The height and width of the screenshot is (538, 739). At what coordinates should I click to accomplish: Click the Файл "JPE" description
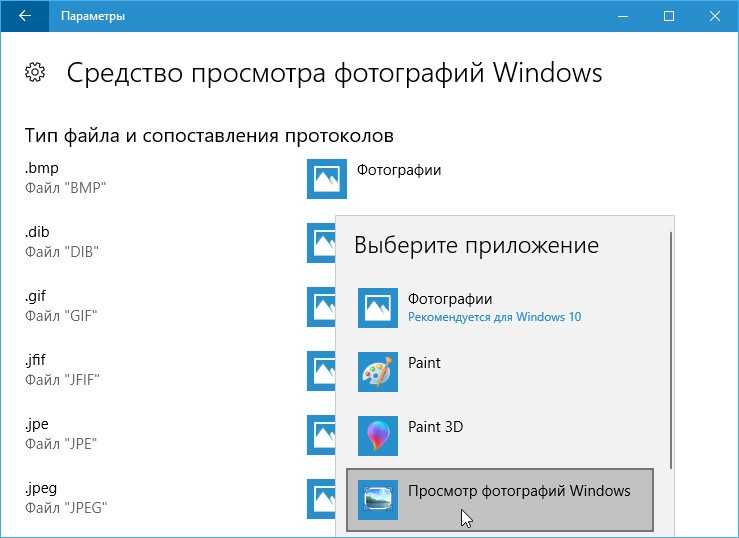tap(61, 444)
